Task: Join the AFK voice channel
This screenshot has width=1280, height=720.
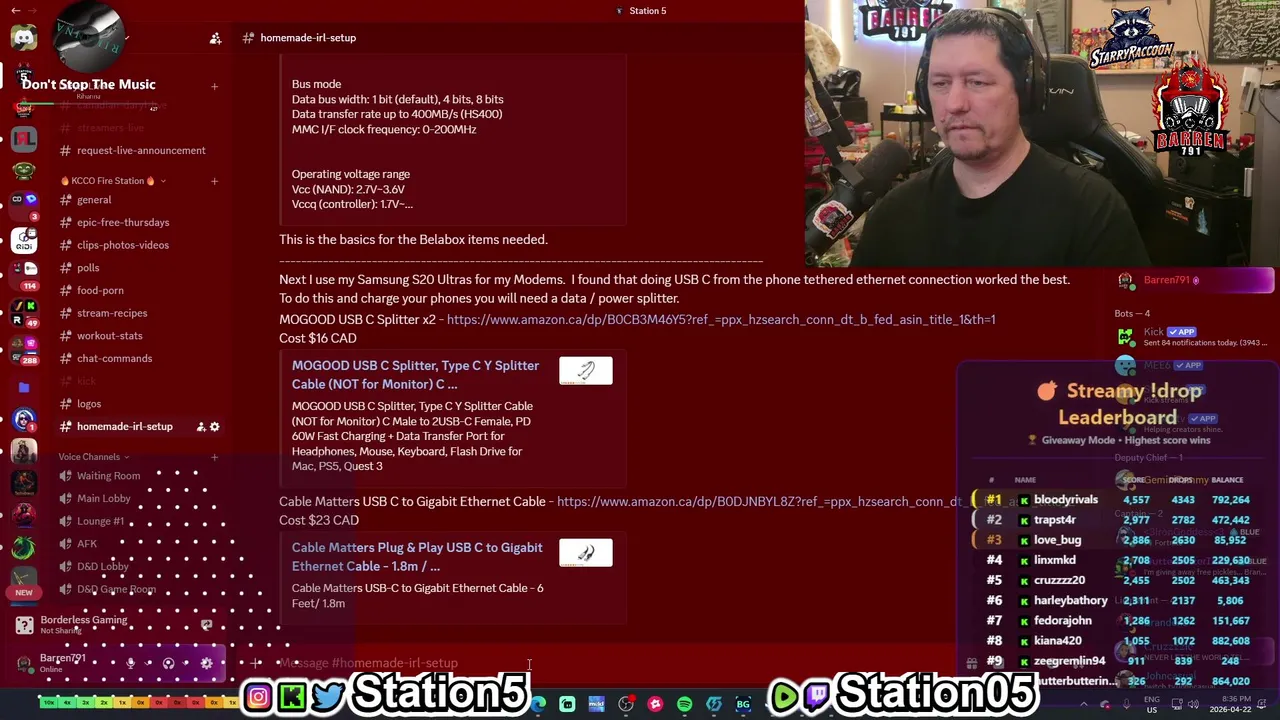Action: [x=138, y=544]
